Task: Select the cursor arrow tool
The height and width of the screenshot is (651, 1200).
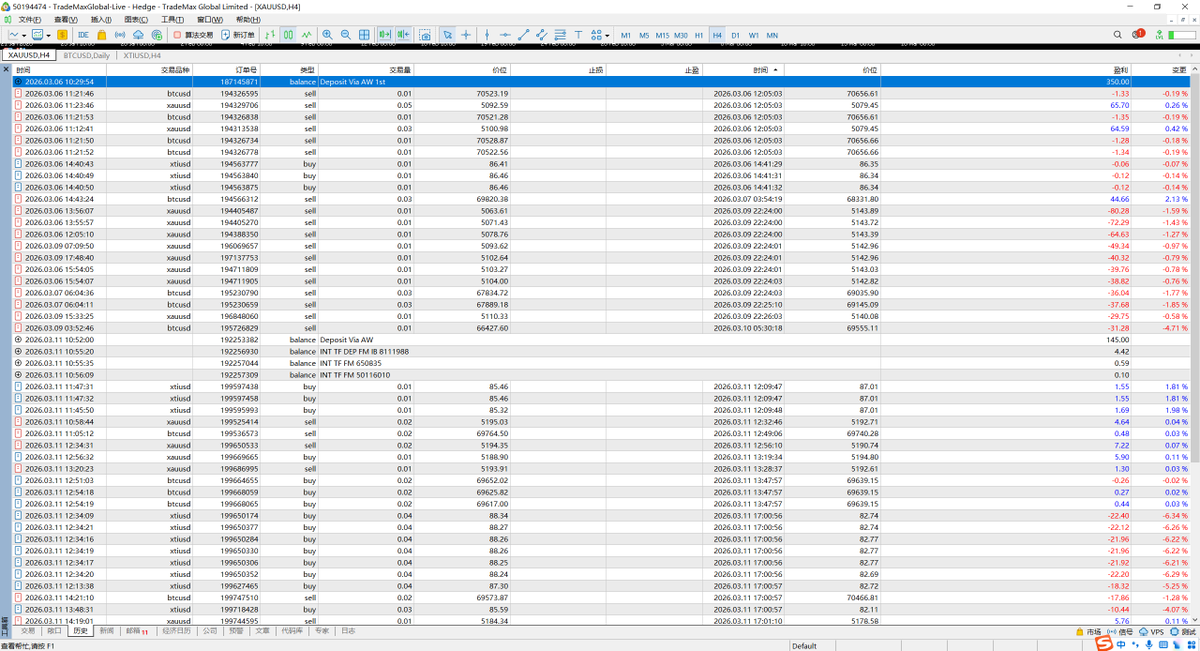Action: pyautogui.click(x=448, y=35)
